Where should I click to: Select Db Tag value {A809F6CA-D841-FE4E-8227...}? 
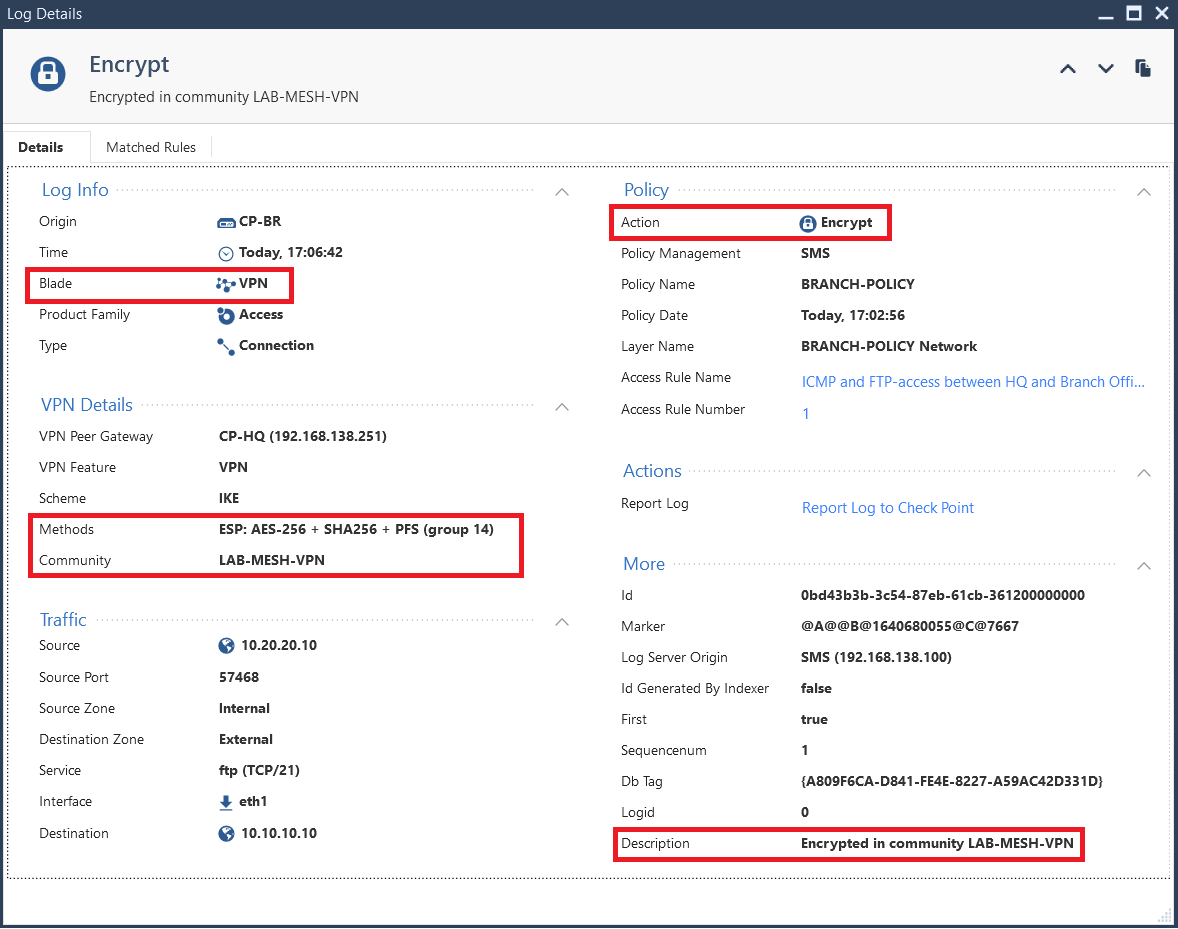tap(952, 781)
